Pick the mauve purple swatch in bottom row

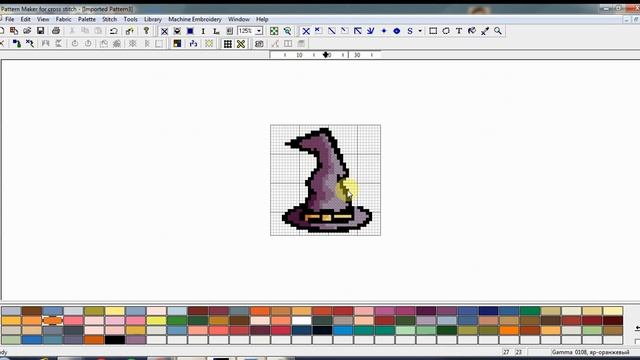pyautogui.click(x=136, y=340)
